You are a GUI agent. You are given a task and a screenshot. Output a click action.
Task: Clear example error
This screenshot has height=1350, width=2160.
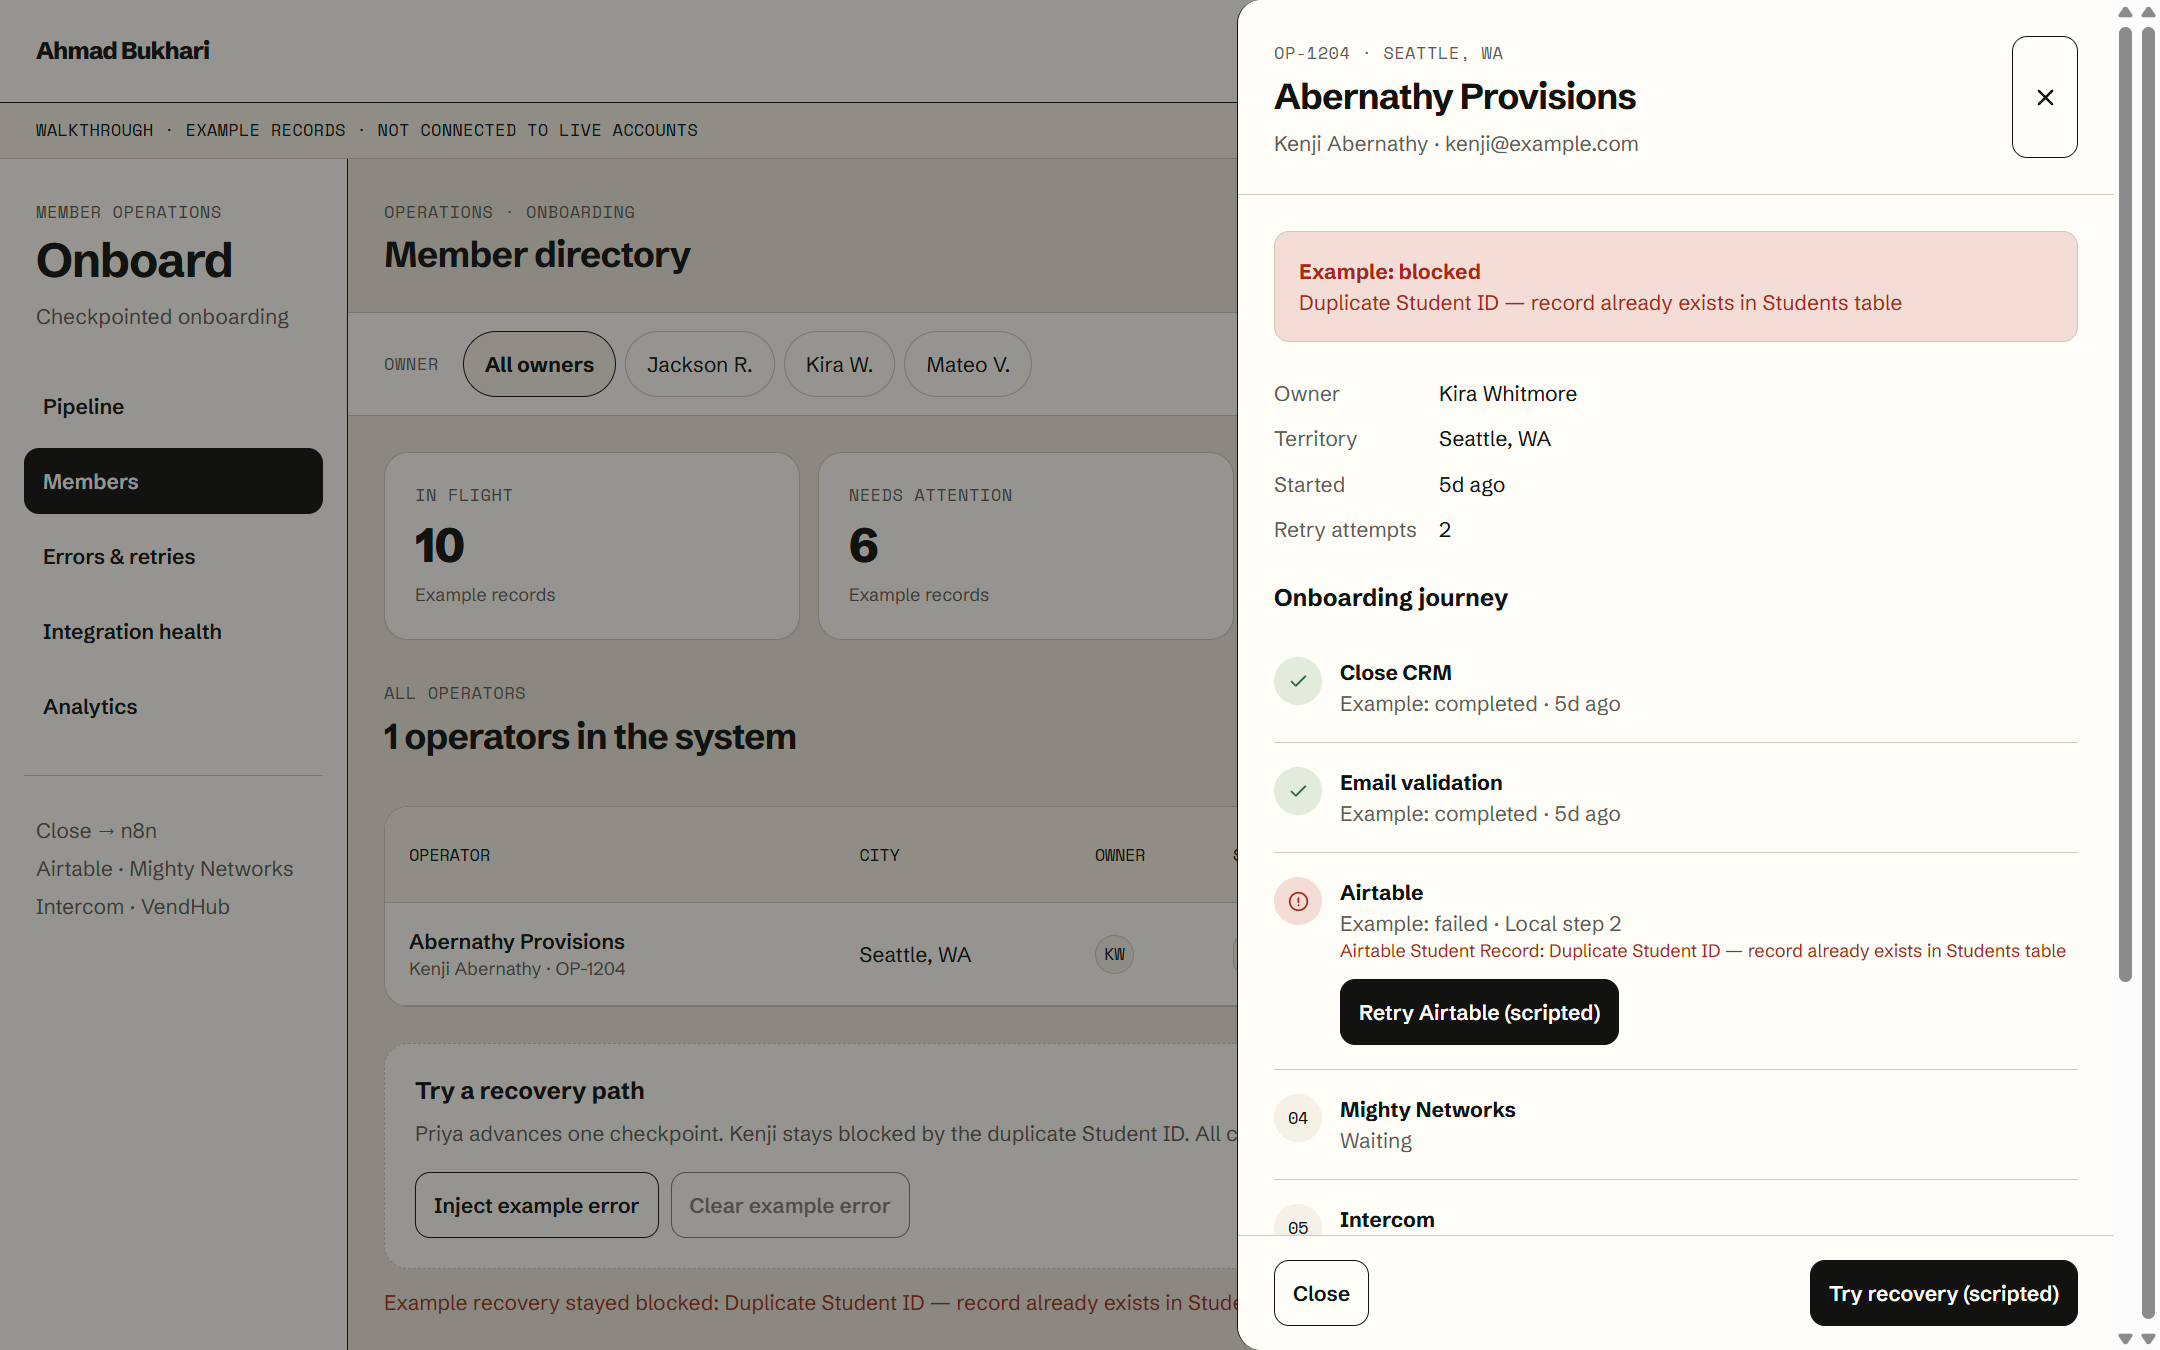[x=789, y=1205]
